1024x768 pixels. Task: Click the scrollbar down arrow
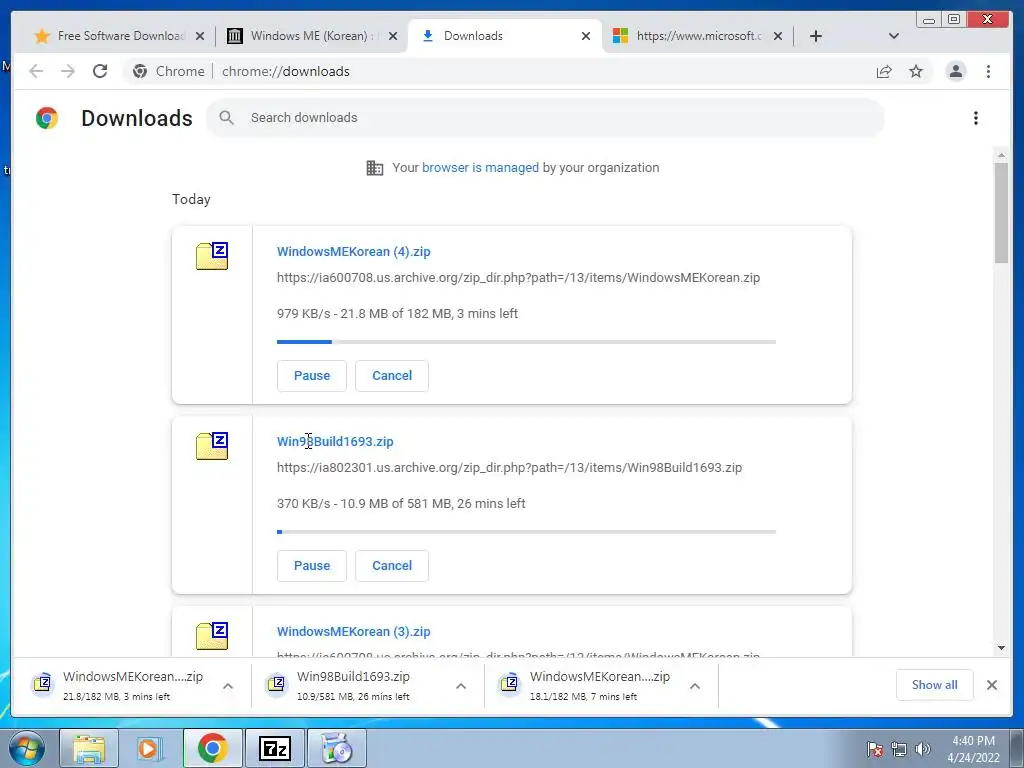[x=1001, y=648]
